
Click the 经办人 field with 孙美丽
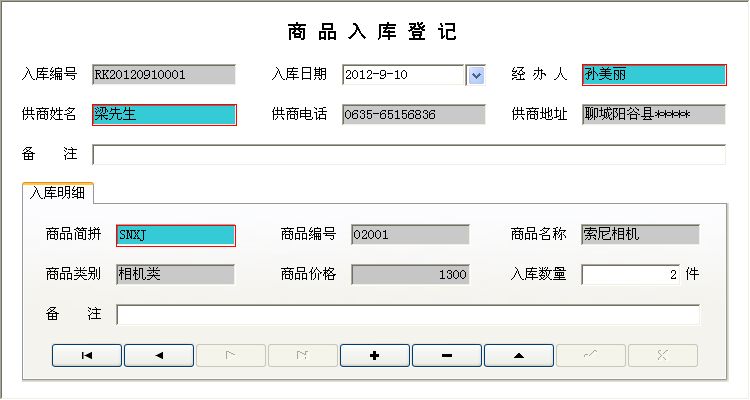click(x=654, y=75)
